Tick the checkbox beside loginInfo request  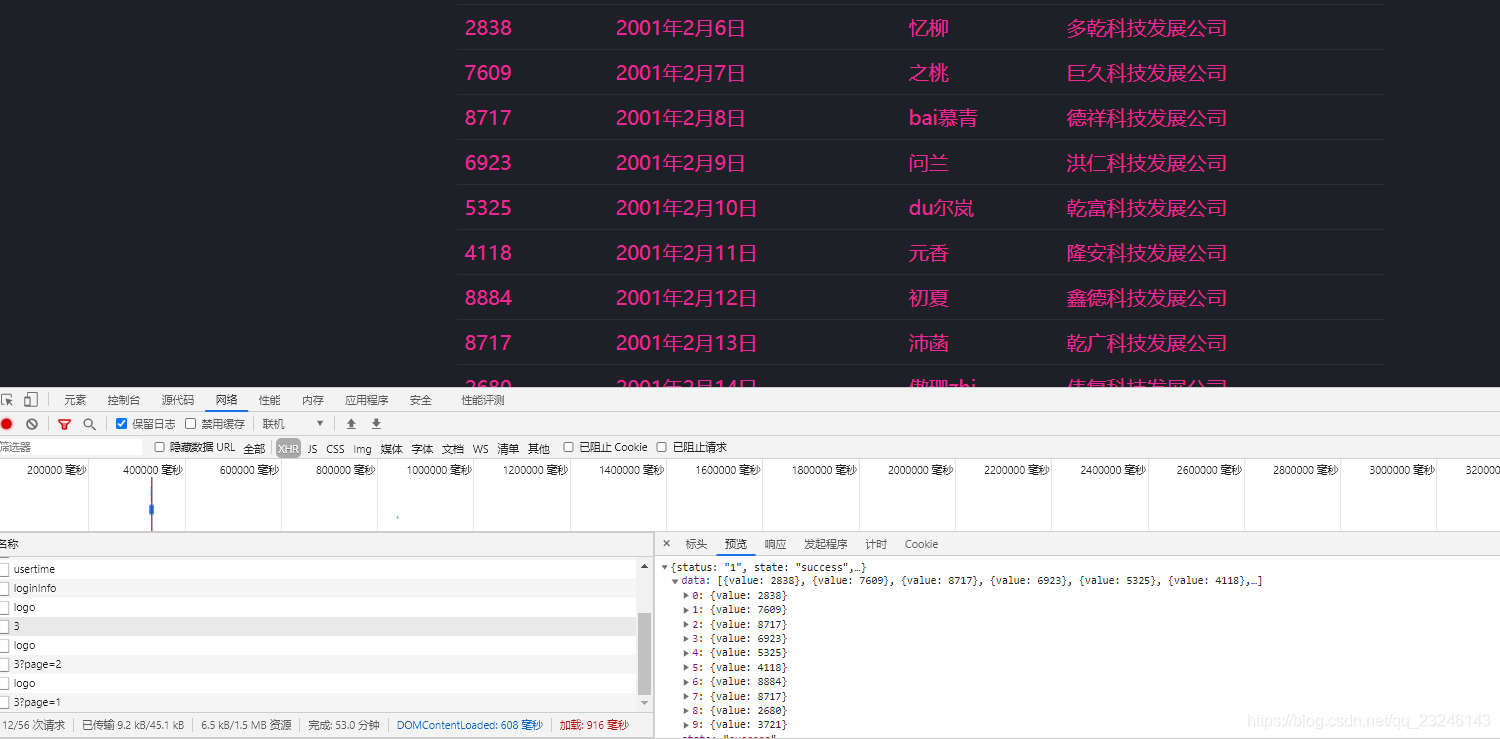coord(3,588)
